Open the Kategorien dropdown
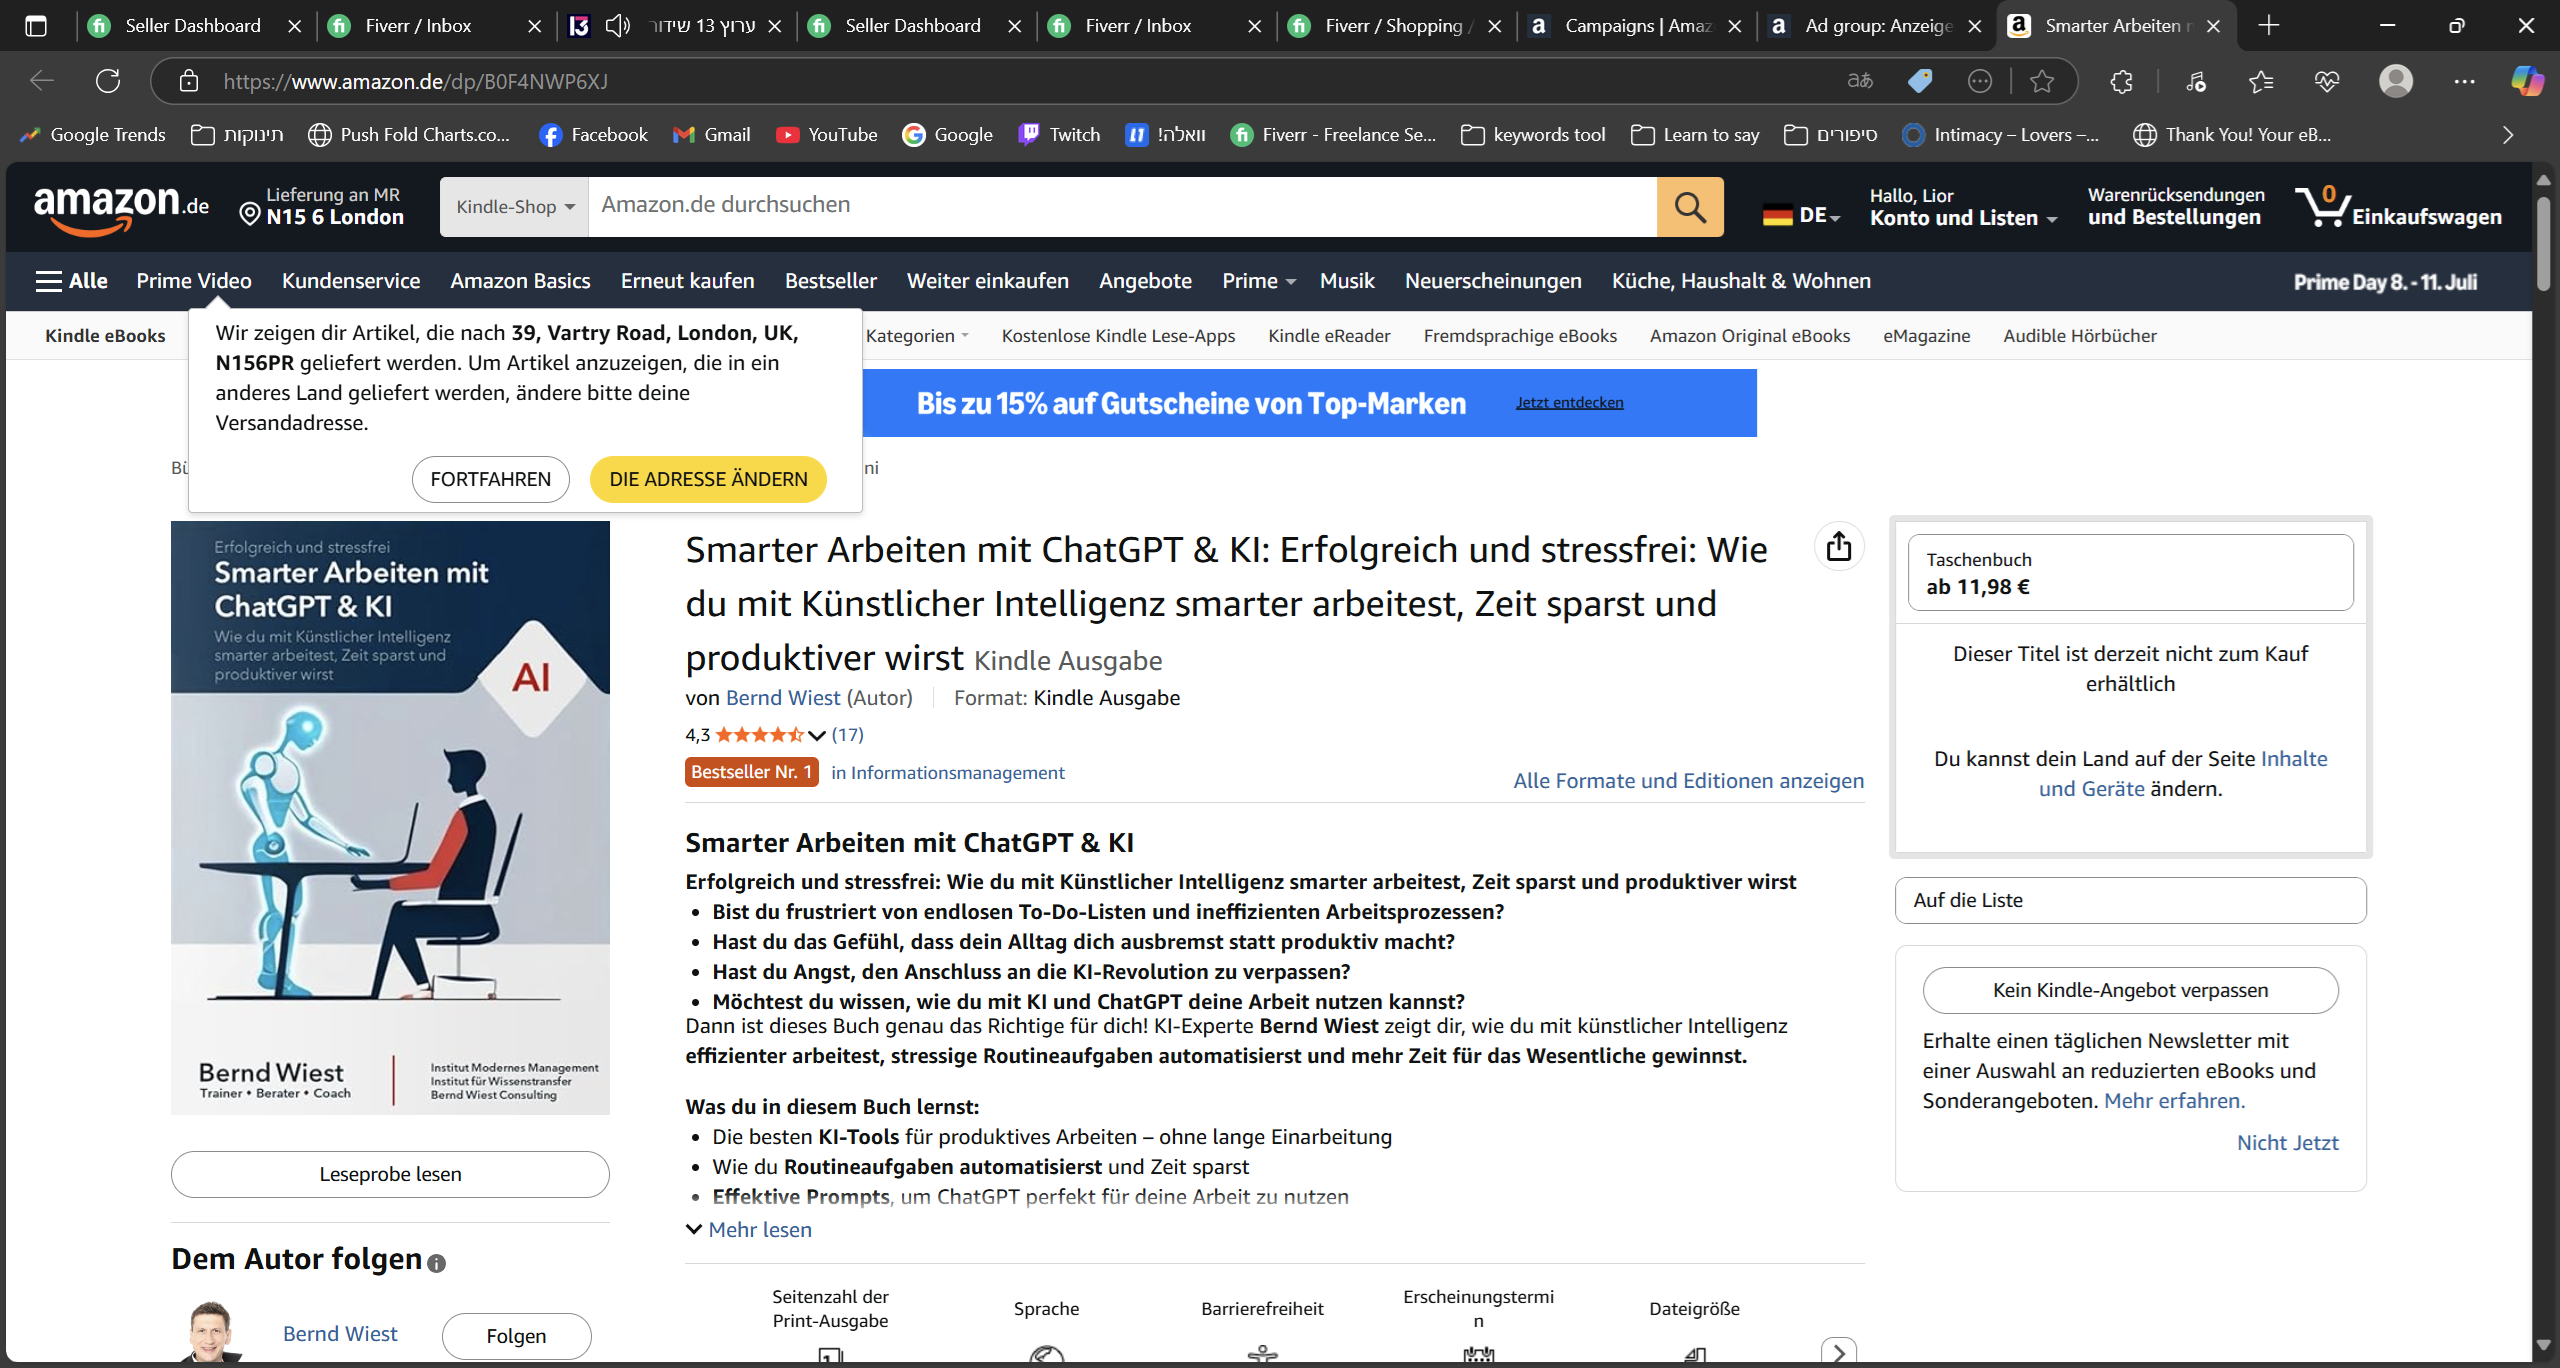This screenshot has height=1368, width=2560. click(x=918, y=336)
